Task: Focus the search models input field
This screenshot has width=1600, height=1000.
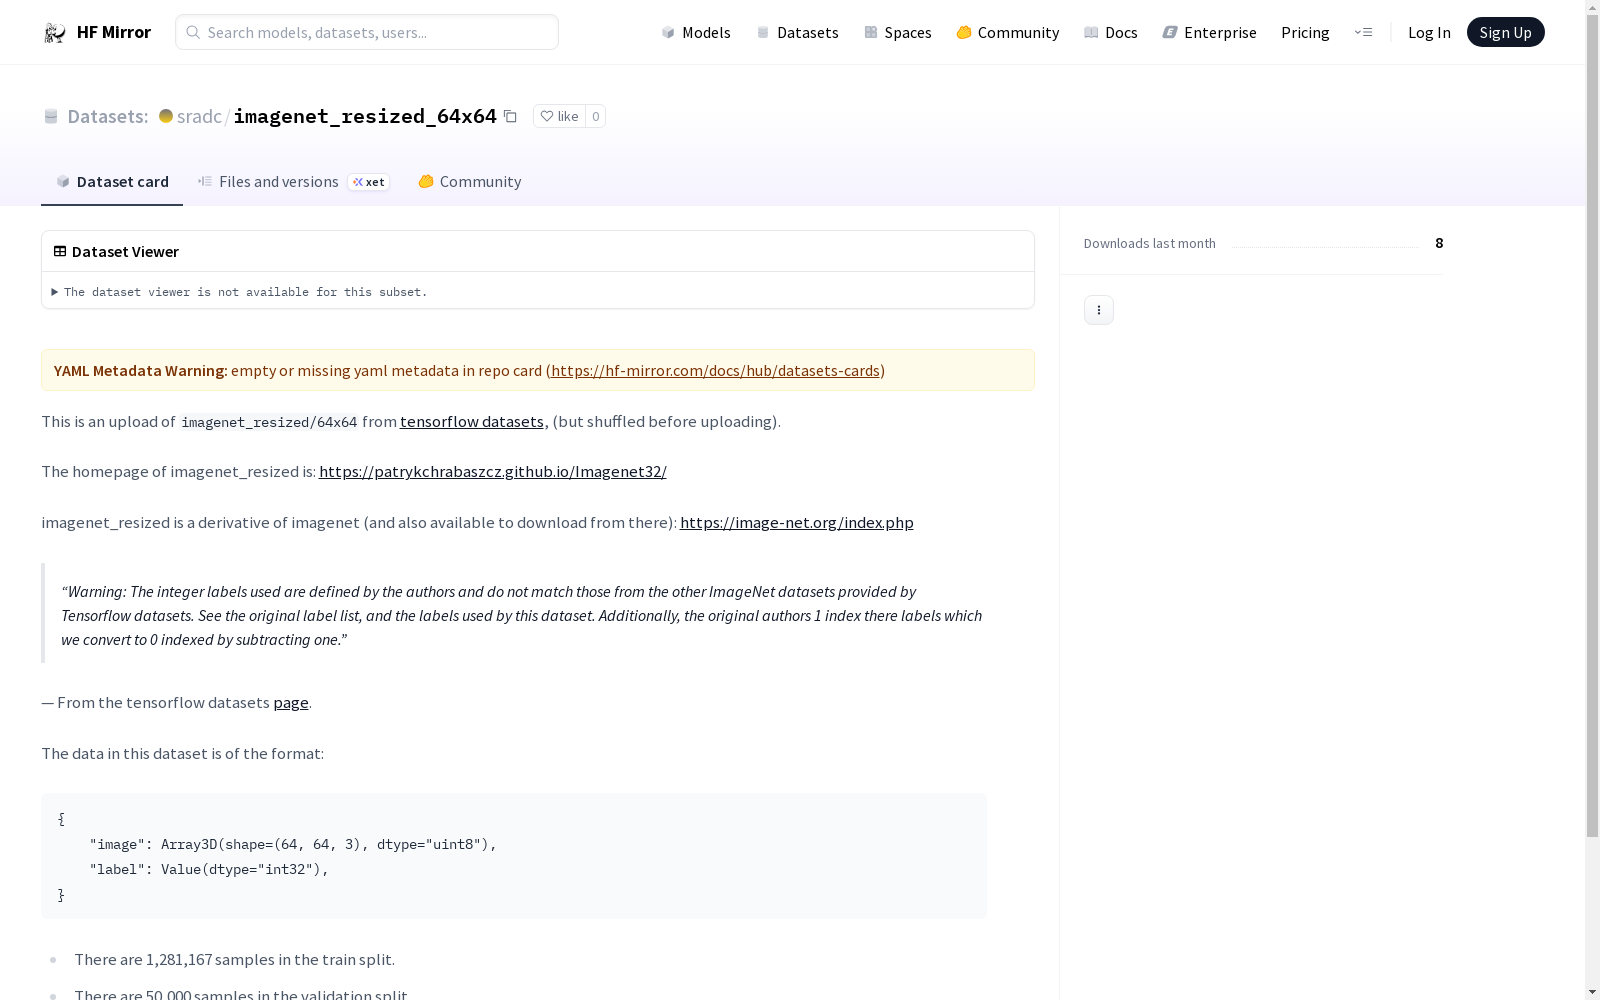Action: (x=367, y=32)
